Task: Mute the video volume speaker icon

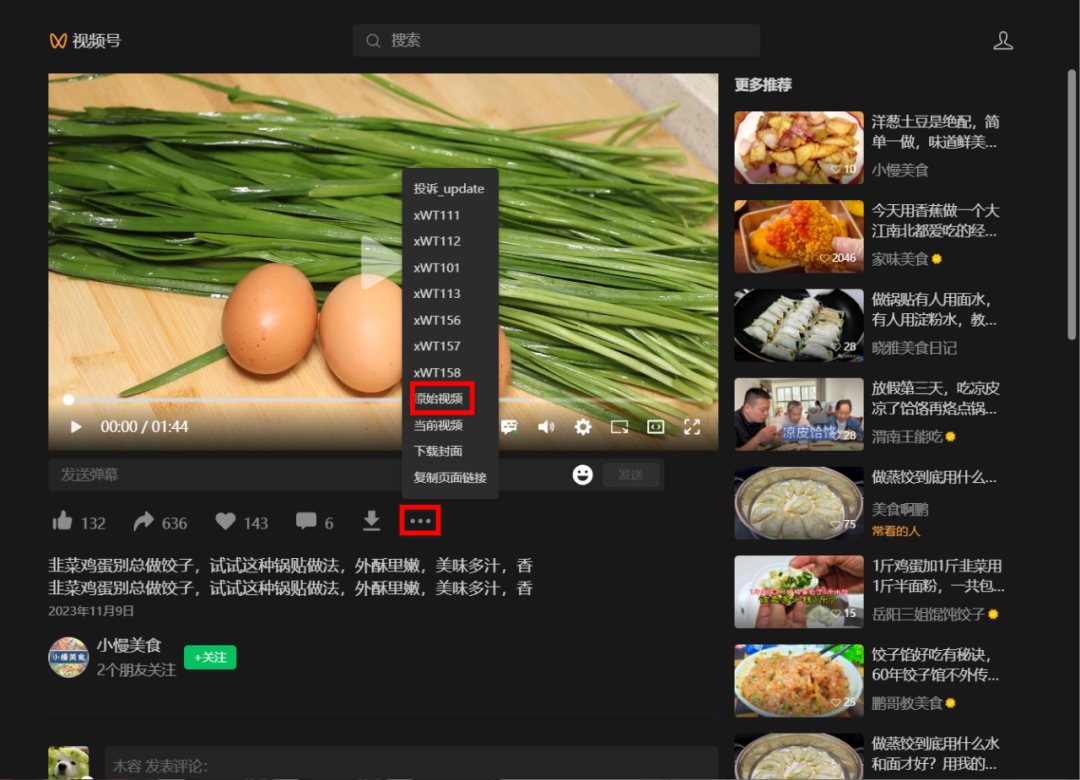Action: (546, 427)
